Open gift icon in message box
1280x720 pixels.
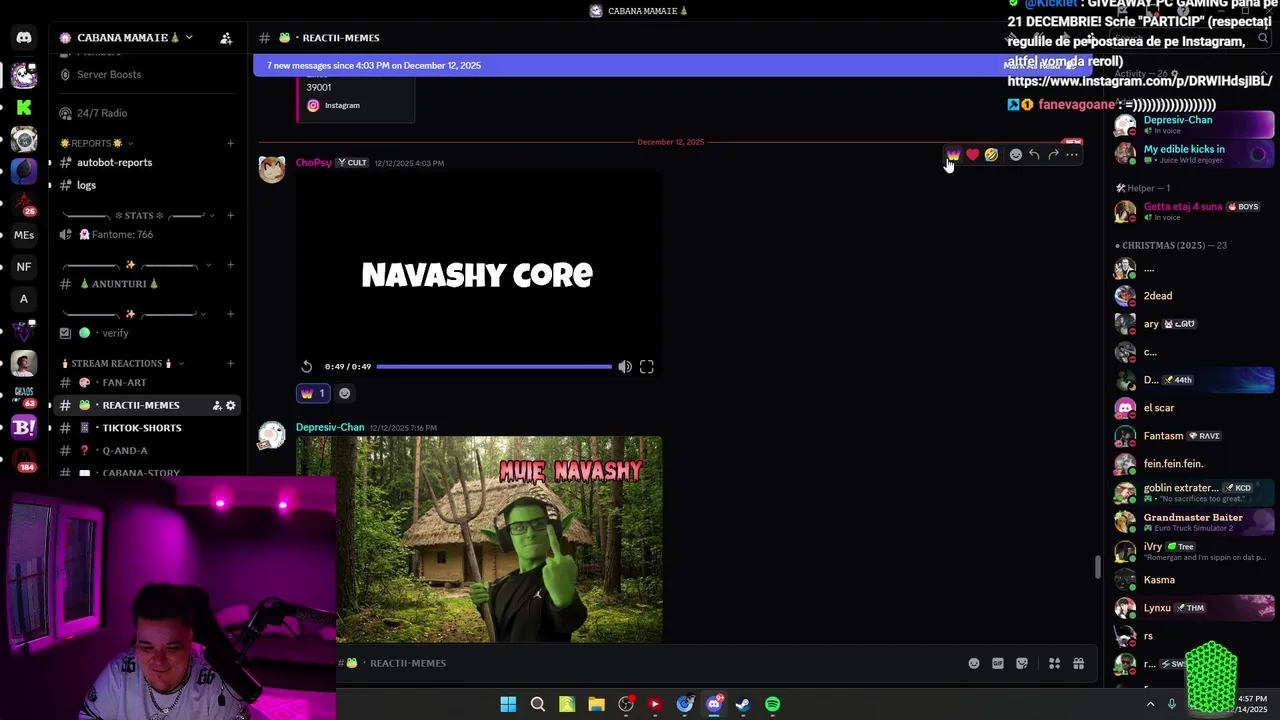pyautogui.click(x=1078, y=663)
